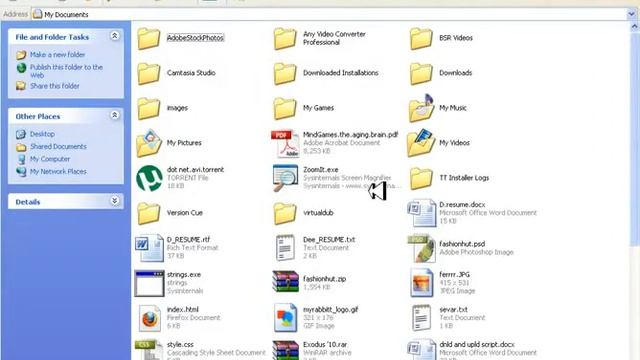Select the Camtasia Studio folder icon

[149, 73]
